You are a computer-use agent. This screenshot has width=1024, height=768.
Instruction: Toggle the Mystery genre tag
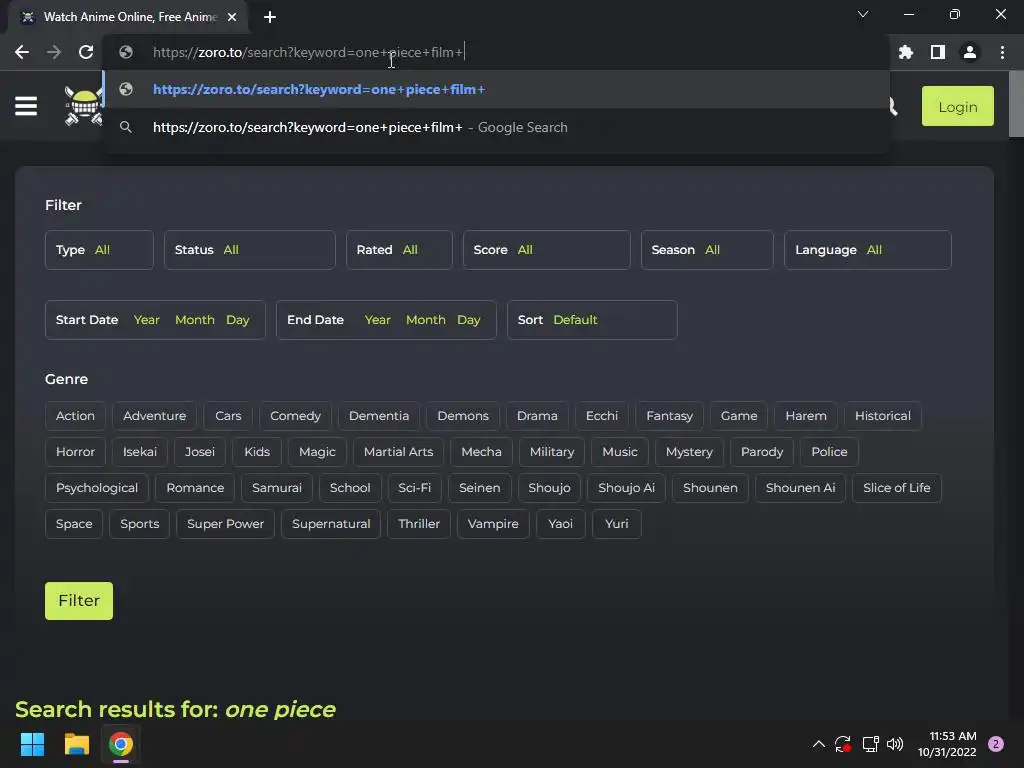(x=689, y=452)
